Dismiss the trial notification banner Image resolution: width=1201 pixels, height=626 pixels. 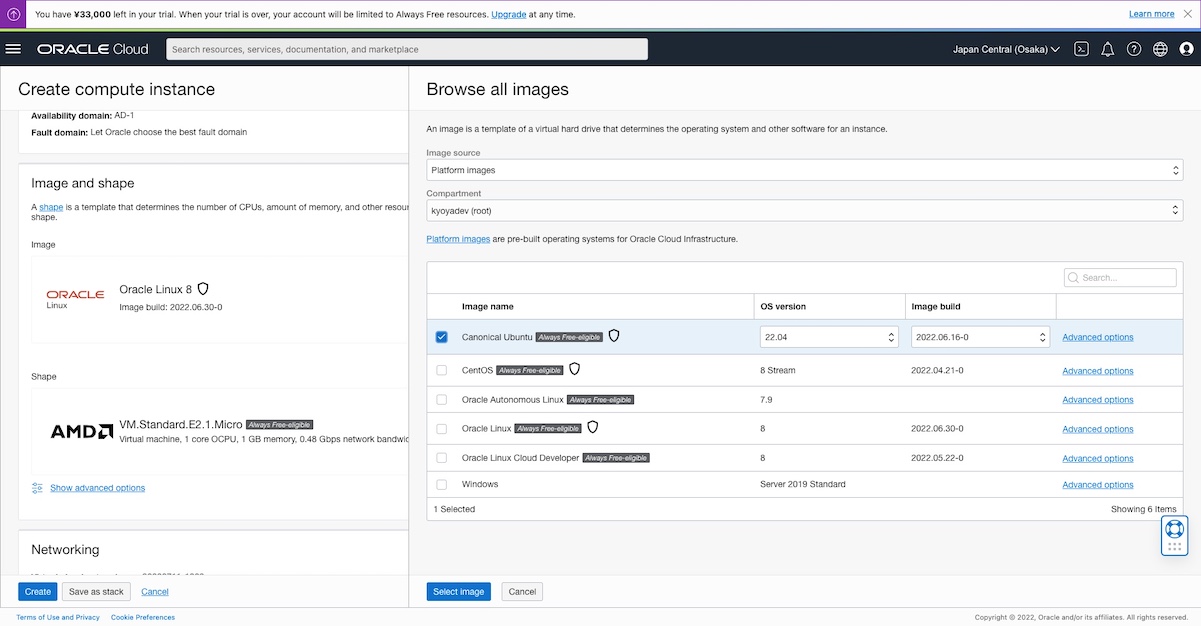1188,14
